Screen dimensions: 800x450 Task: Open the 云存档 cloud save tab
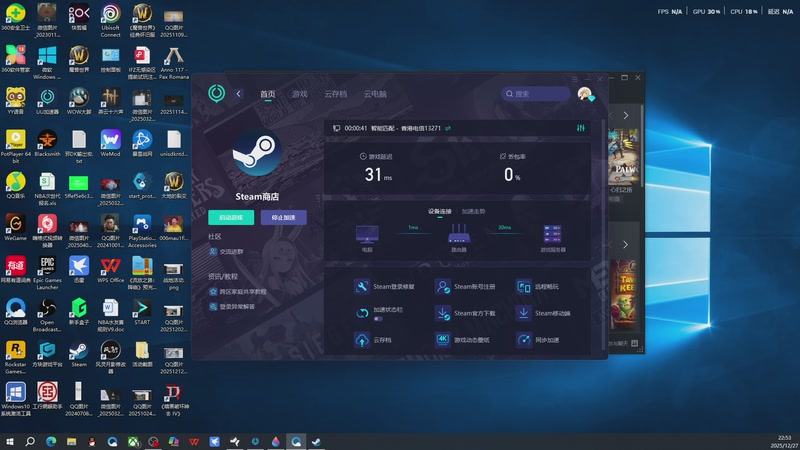[335, 94]
